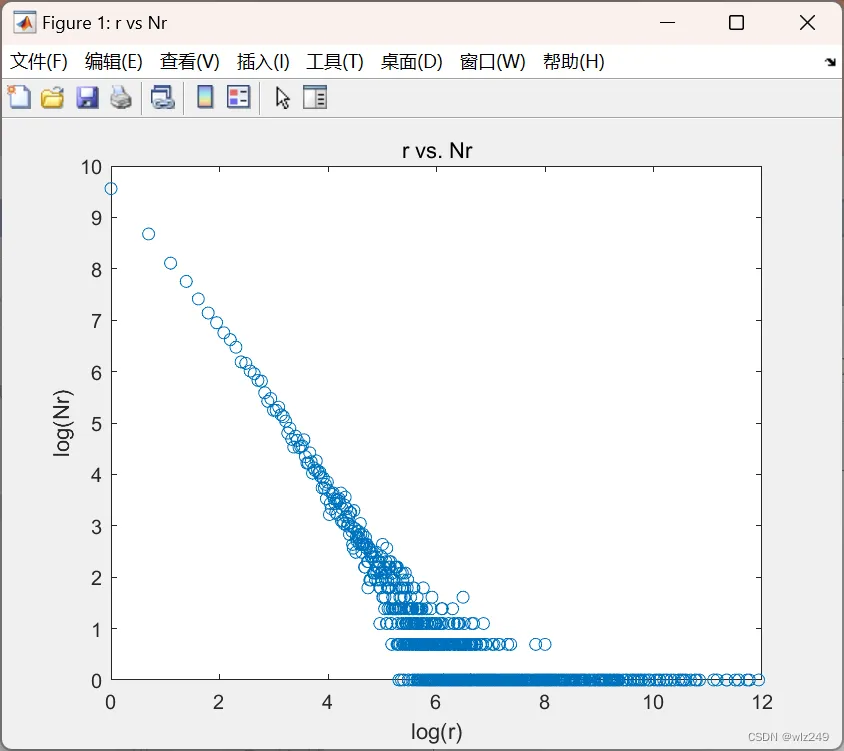This screenshot has width=844, height=751.
Task: Open the Property Inspector icon
Action: click(315, 97)
